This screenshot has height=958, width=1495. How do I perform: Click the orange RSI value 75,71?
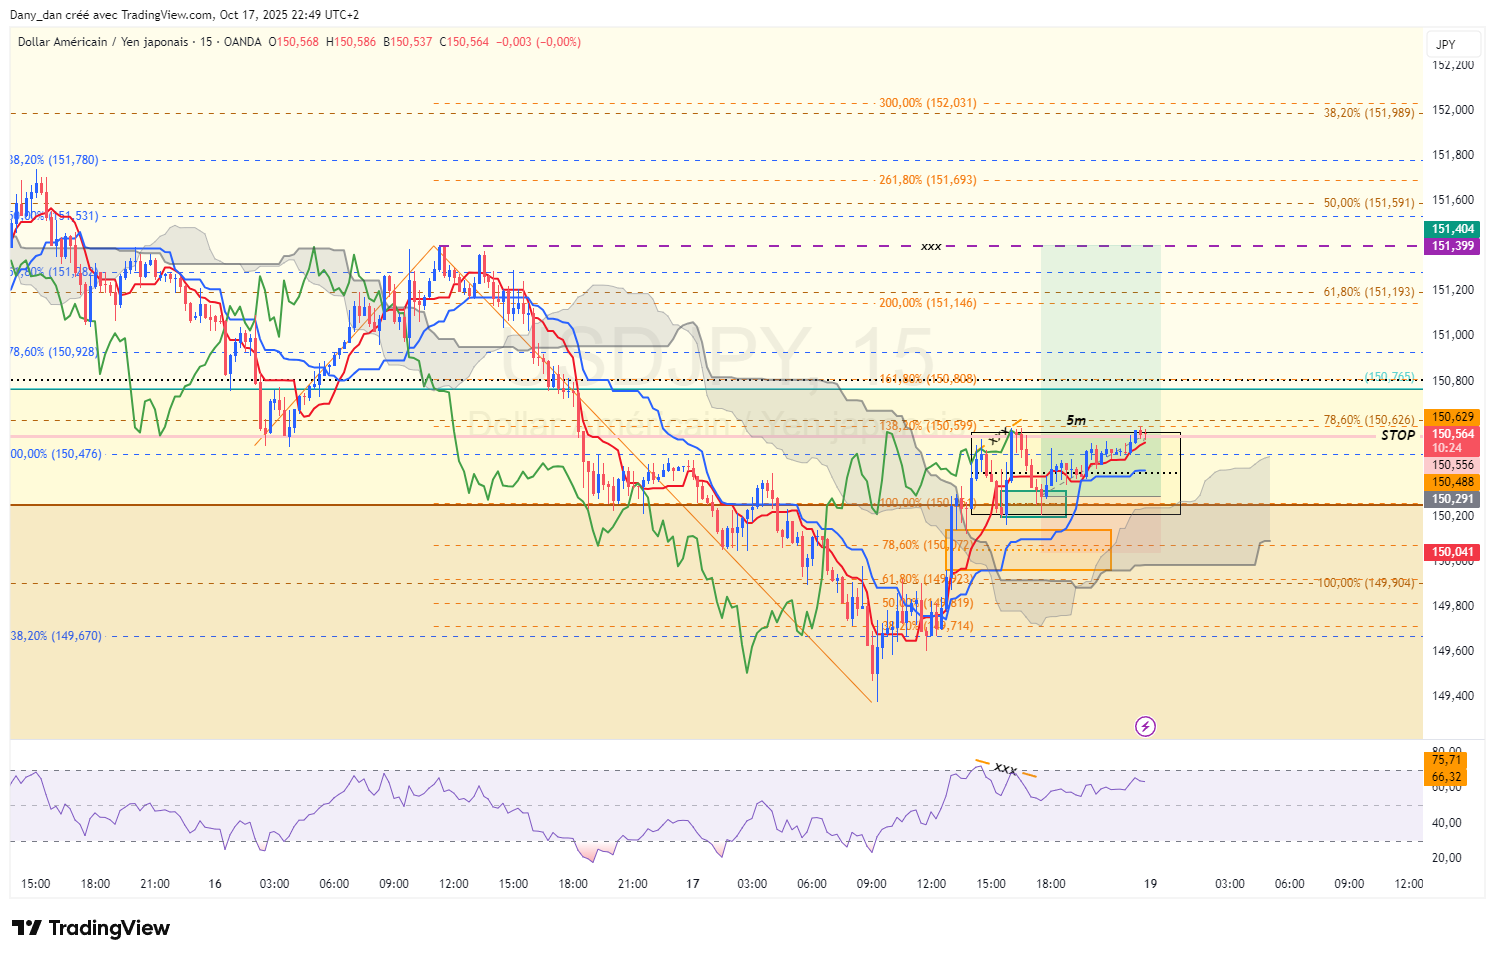click(x=1446, y=760)
